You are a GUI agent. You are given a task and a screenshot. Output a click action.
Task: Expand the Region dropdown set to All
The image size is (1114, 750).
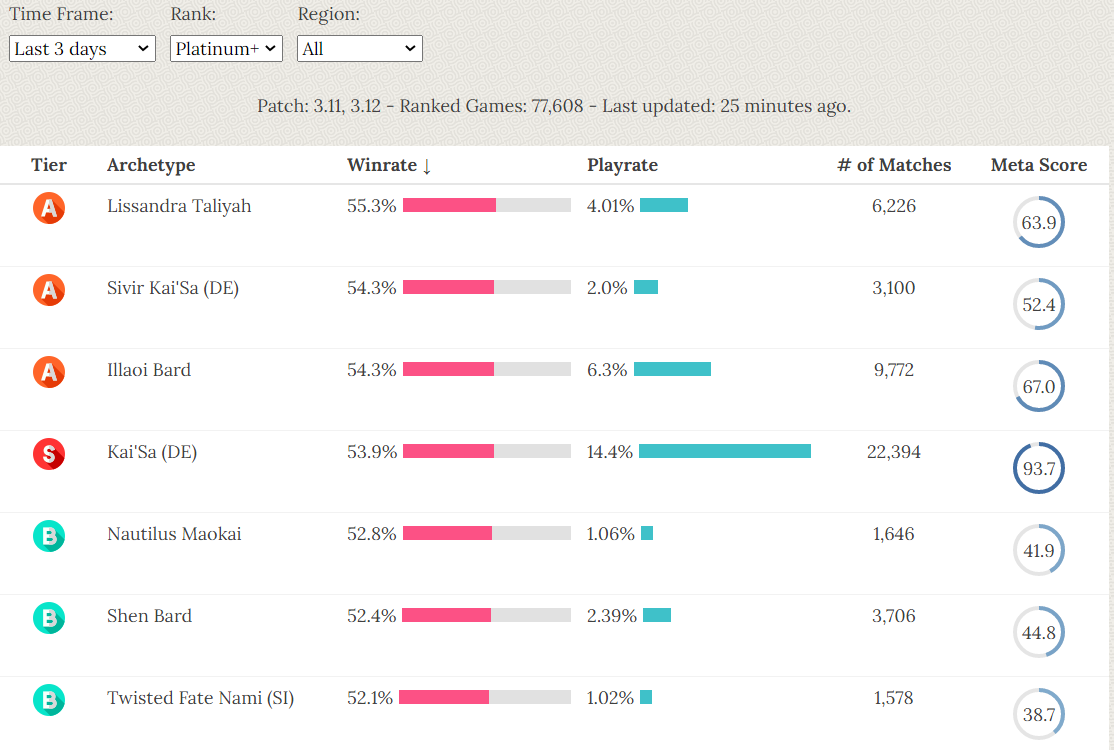(x=359, y=48)
